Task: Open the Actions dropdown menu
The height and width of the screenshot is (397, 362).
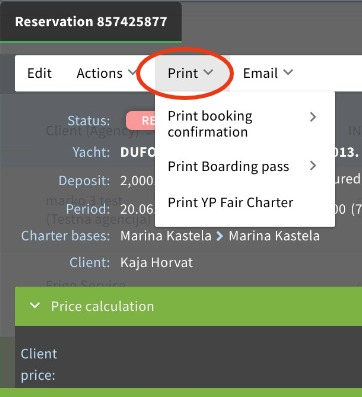Action: click(106, 73)
